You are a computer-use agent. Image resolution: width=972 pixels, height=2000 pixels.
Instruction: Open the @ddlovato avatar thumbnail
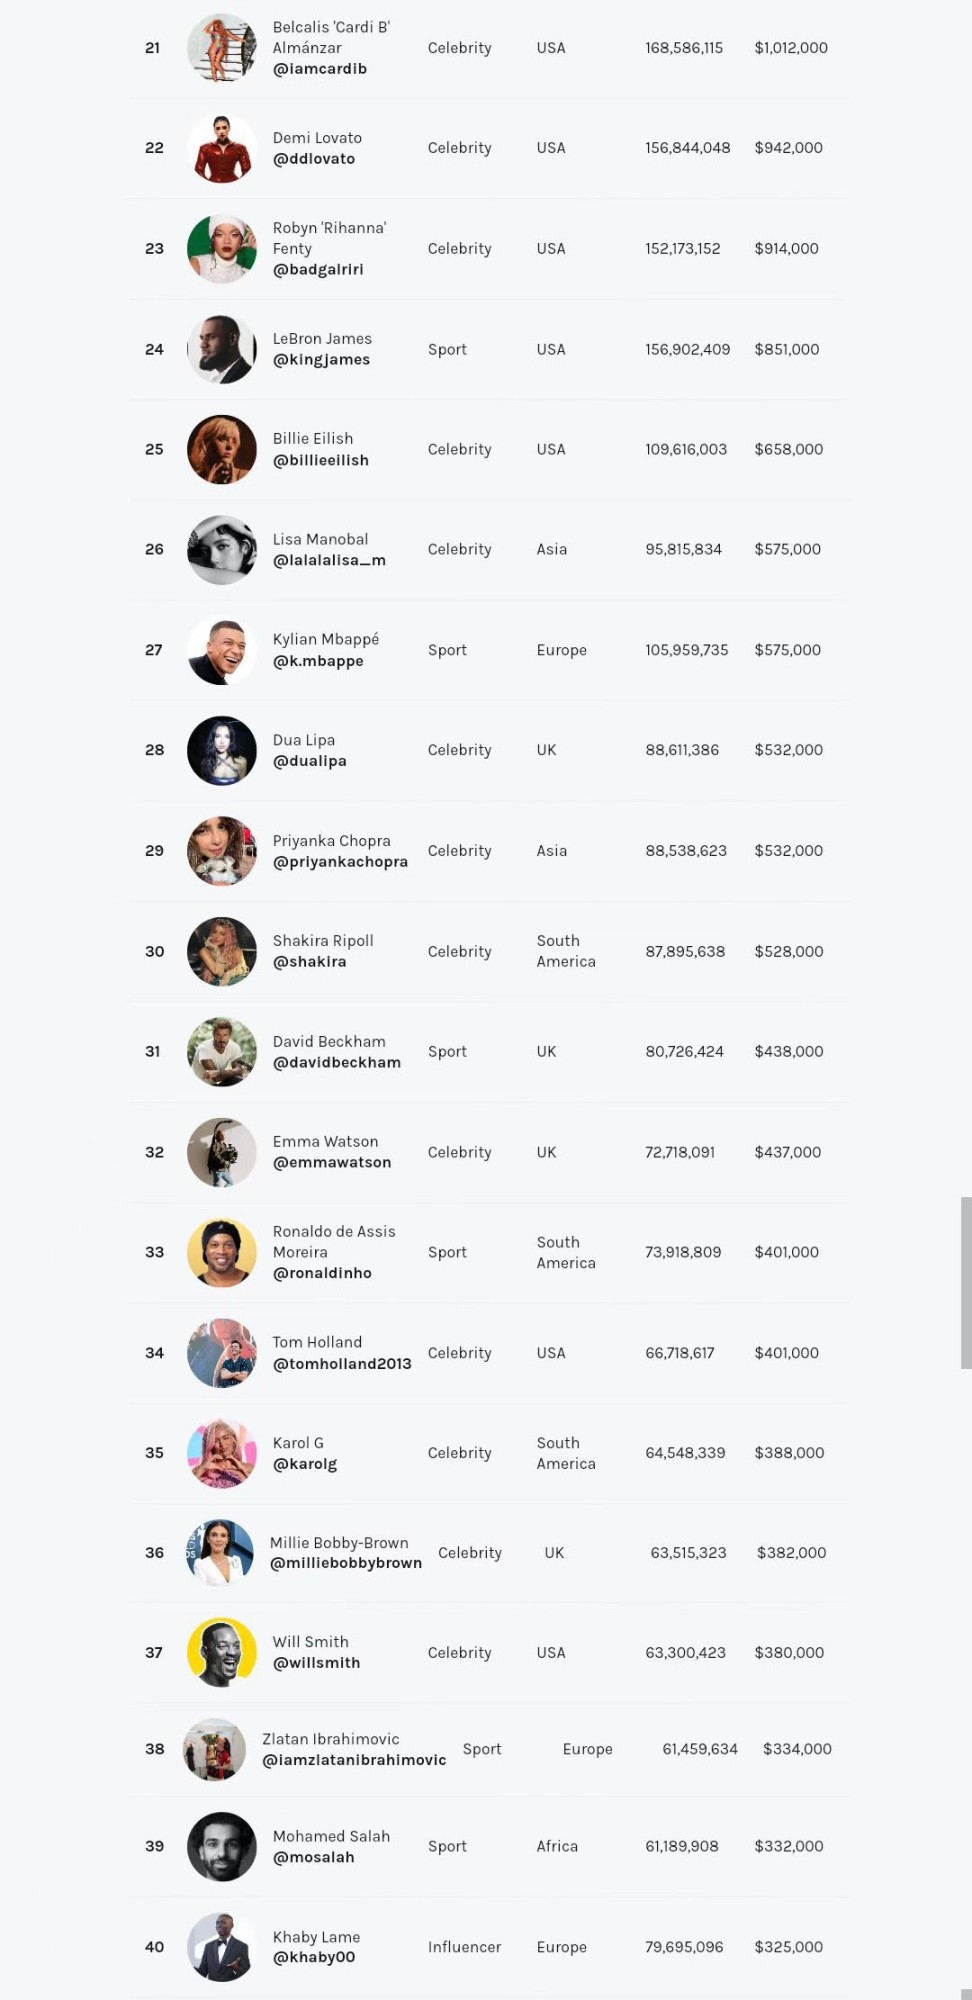coord(222,149)
